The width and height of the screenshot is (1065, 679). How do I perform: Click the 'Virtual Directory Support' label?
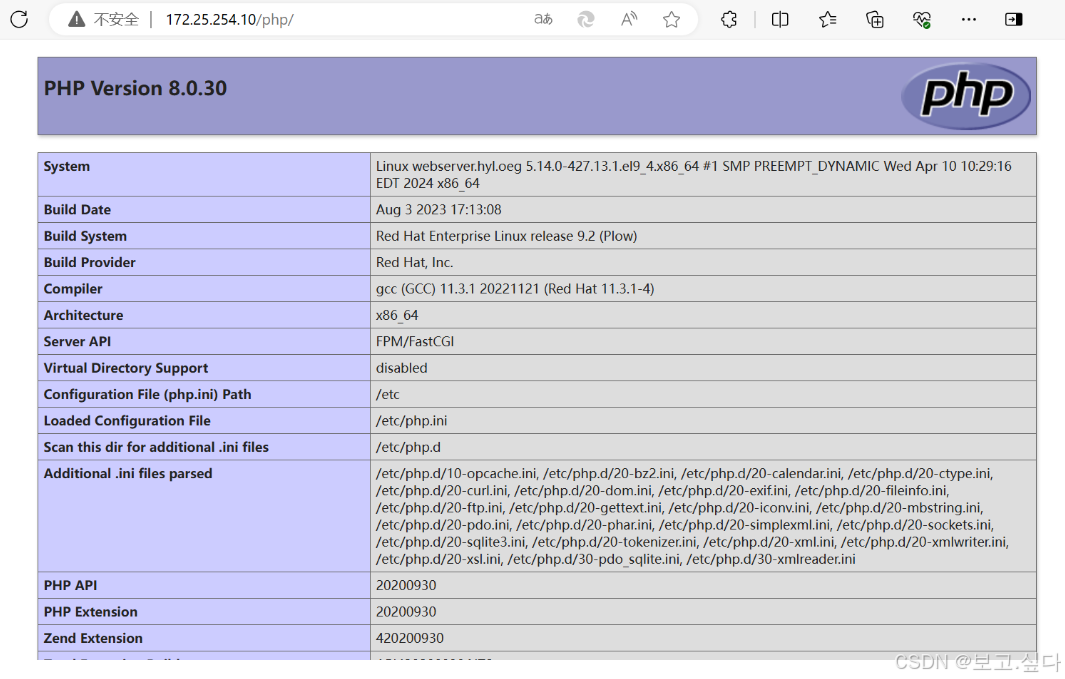coord(126,369)
